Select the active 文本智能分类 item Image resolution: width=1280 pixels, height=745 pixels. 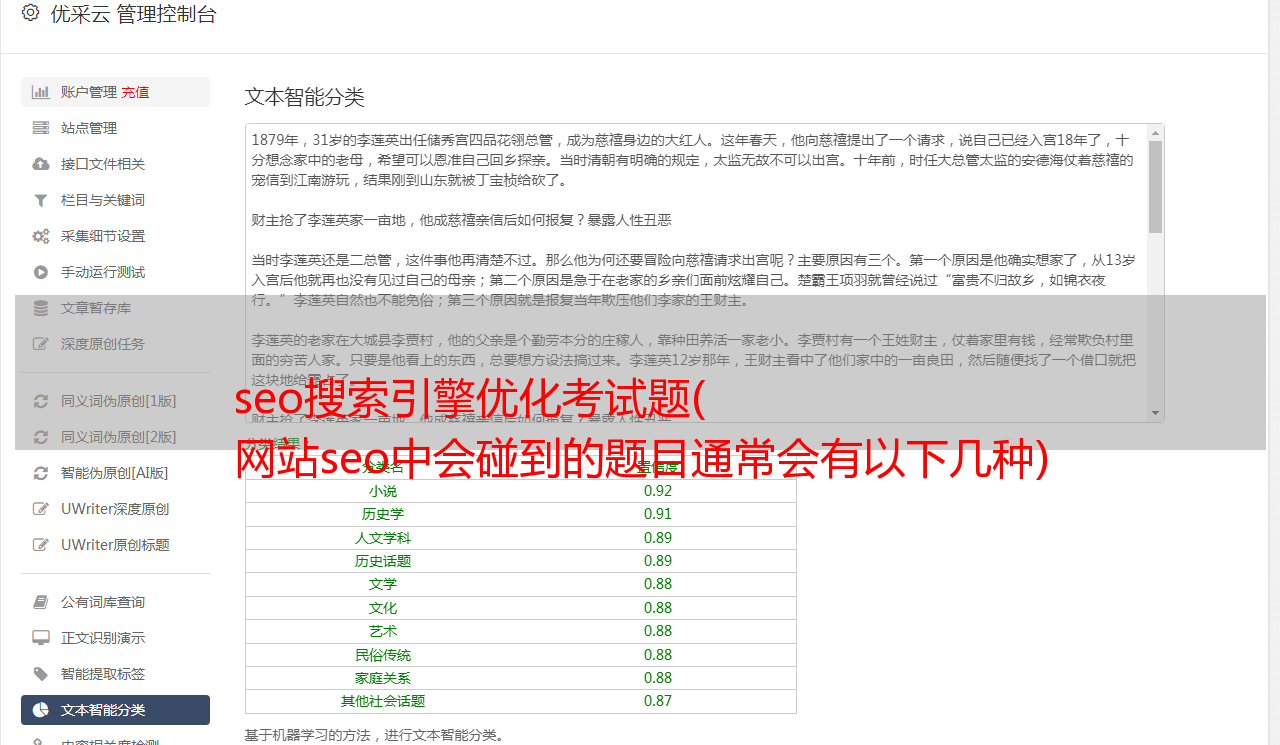tap(115, 710)
